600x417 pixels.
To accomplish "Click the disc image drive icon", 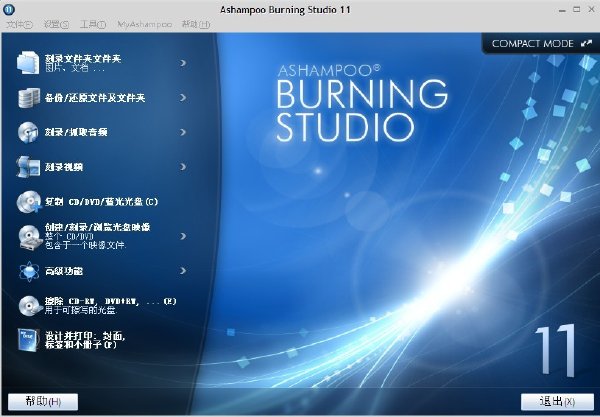I will [31, 237].
